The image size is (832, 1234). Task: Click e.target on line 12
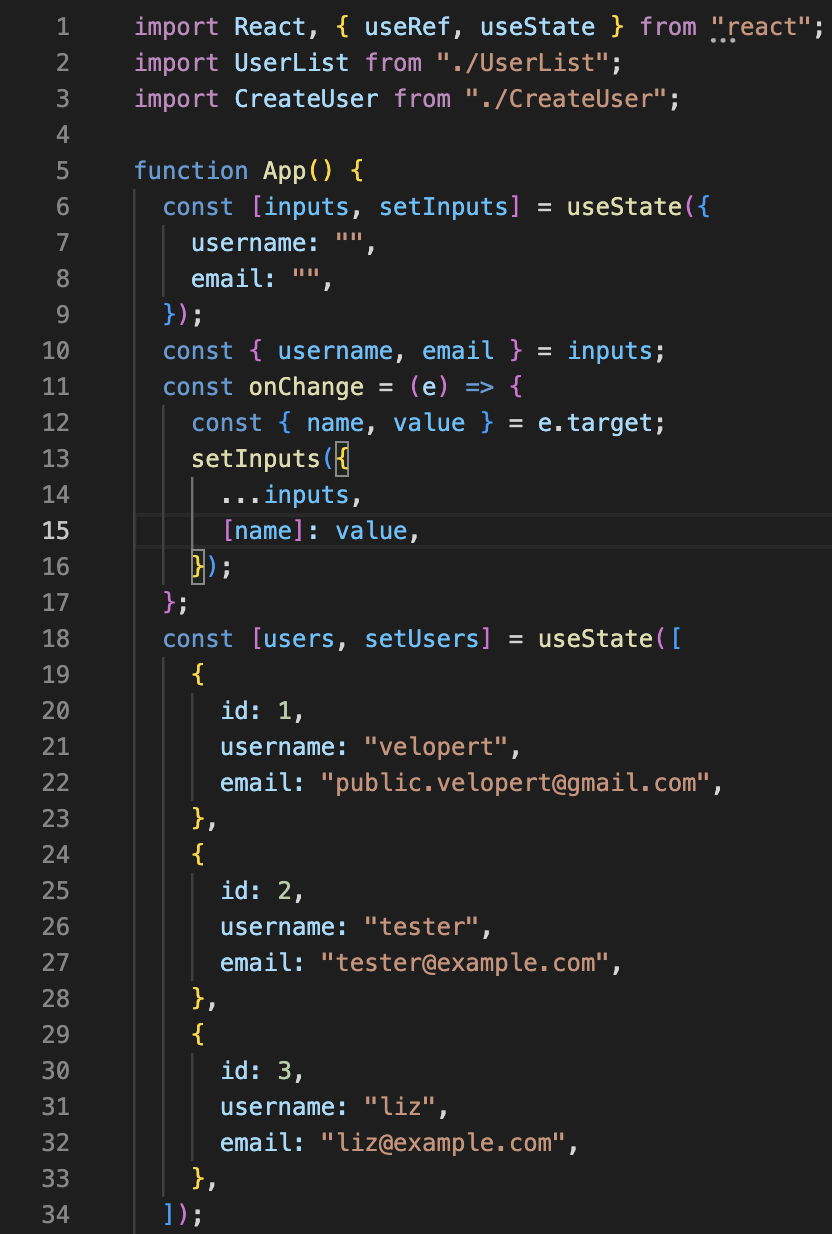595,423
